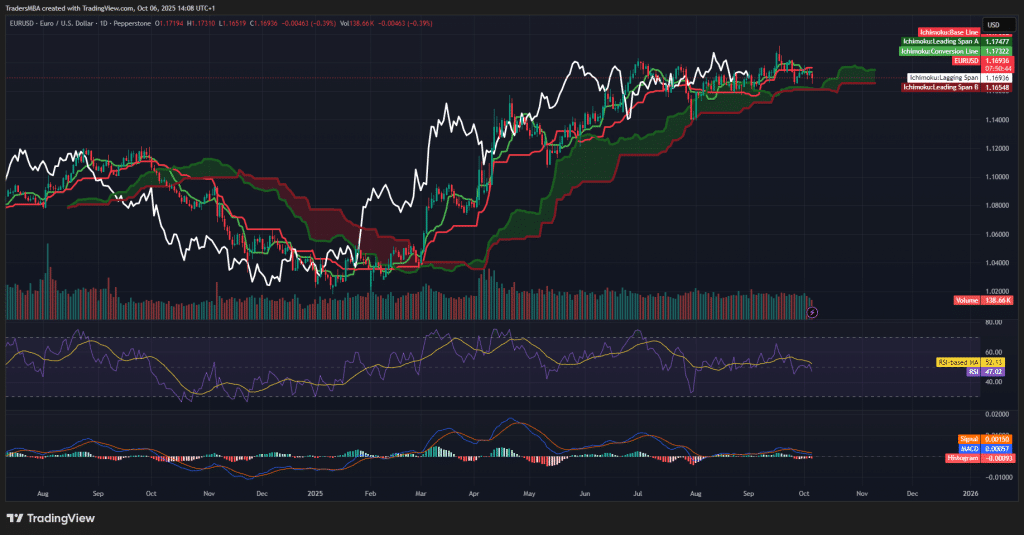Click the 2025 marker on the time axis
This screenshot has width=1024, height=535.
click(316, 494)
